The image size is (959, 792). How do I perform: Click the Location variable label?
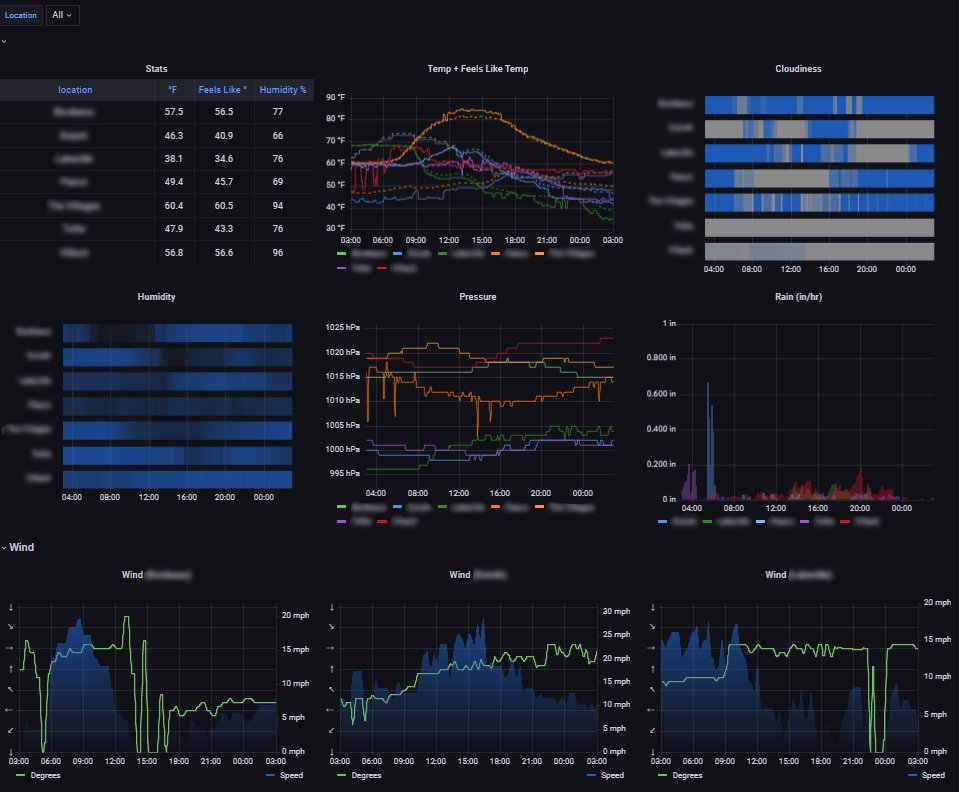tap(20, 15)
